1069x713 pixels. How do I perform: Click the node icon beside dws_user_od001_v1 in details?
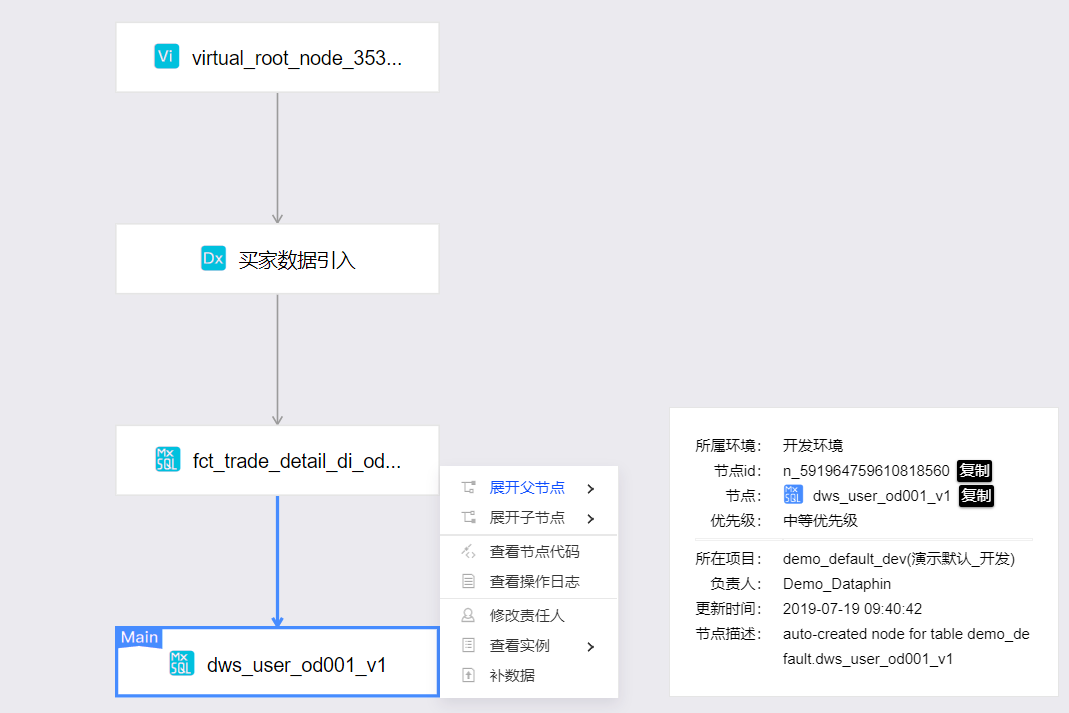(x=792, y=494)
